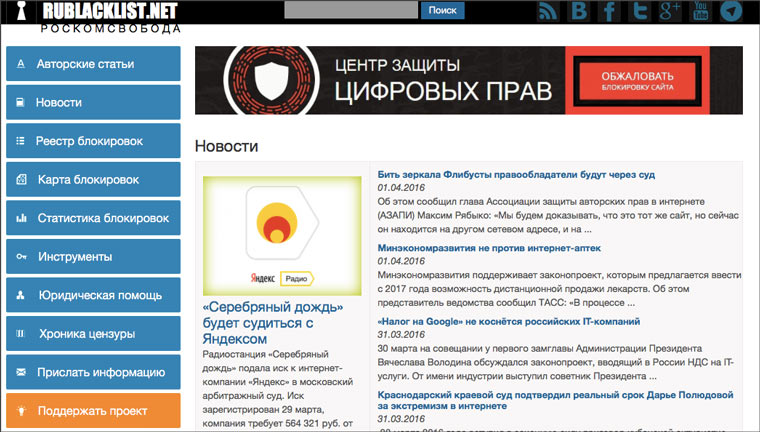Open Карта блокировок page
Viewport: 760px width, 432px height.
(x=93, y=179)
